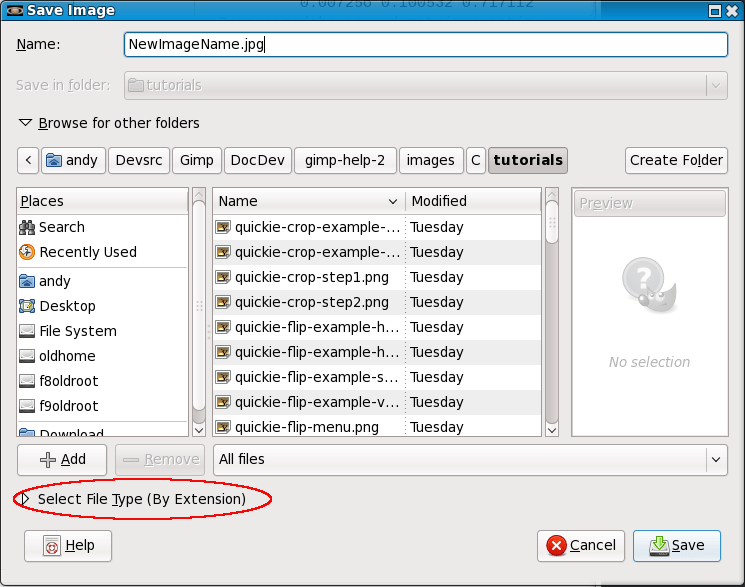Click the File System drive icon
The width and height of the screenshot is (745, 587).
pyautogui.click(x=27, y=331)
